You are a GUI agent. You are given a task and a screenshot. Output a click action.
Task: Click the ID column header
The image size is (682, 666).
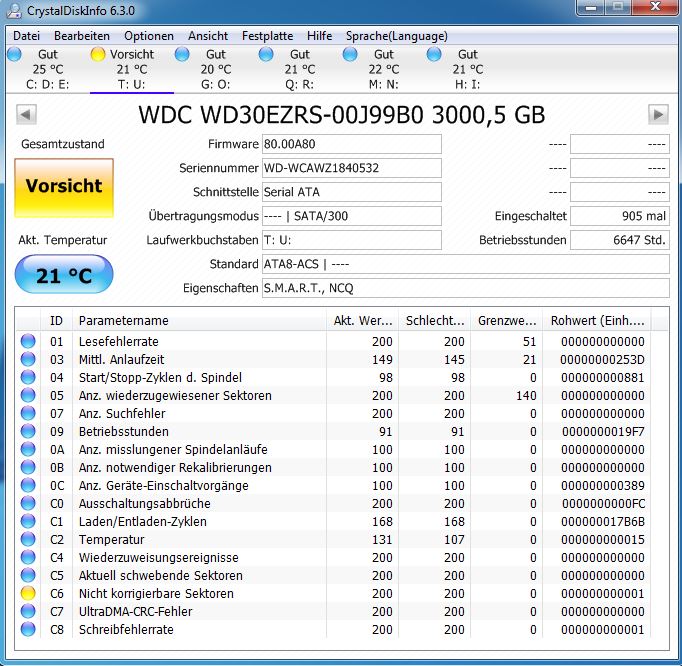pos(56,321)
